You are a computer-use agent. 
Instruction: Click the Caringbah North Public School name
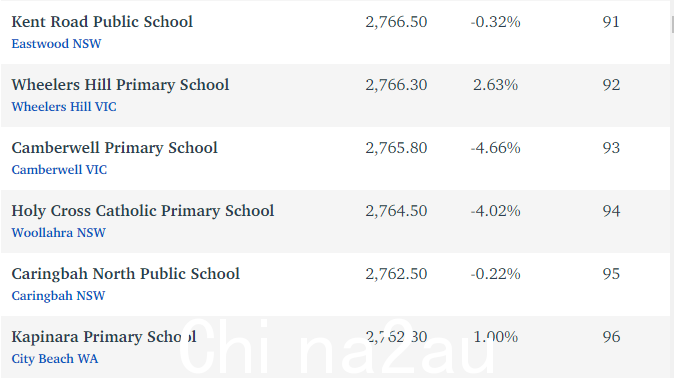(x=126, y=274)
